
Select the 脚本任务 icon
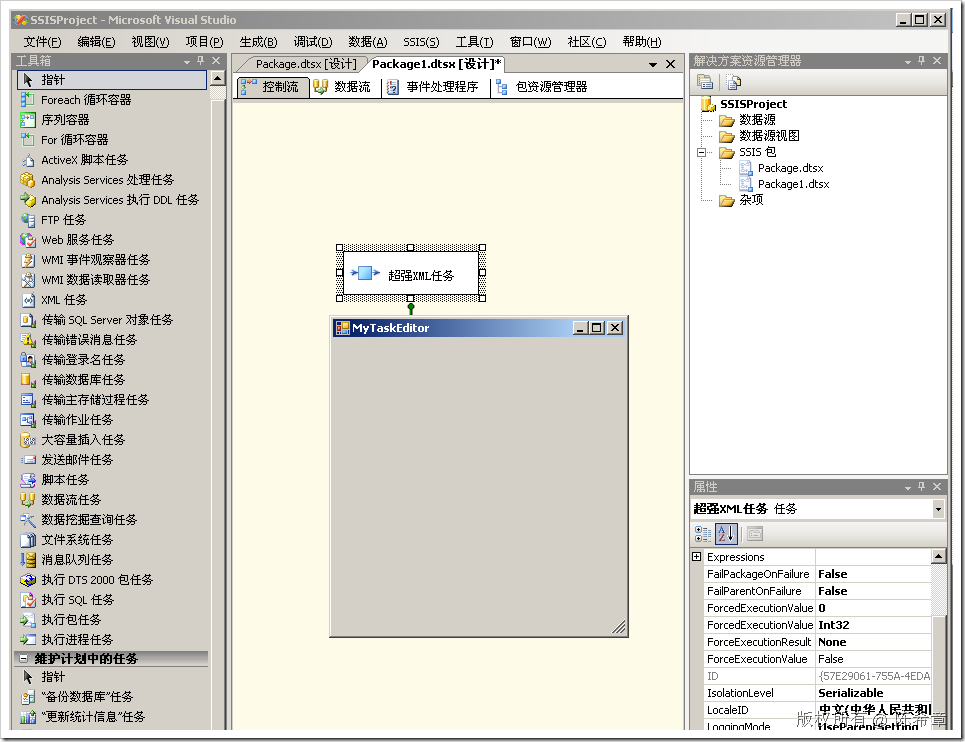pyautogui.click(x=28, y=480)
